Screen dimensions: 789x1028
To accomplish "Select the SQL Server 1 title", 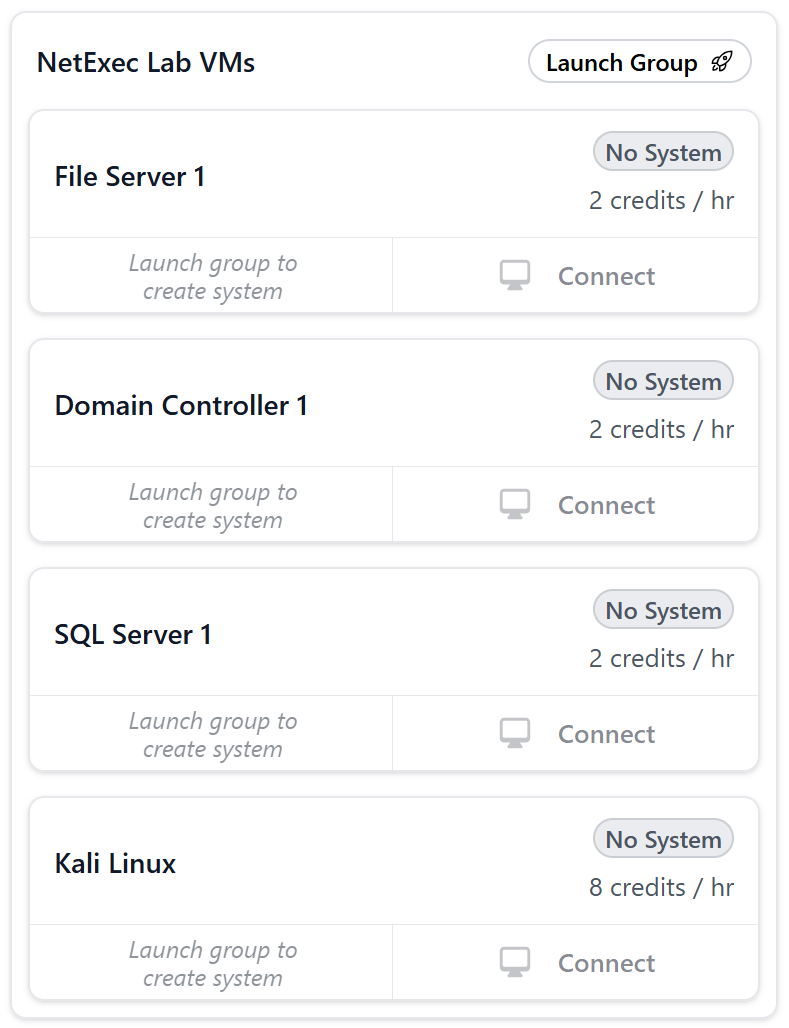I will (x=133, y=634).
